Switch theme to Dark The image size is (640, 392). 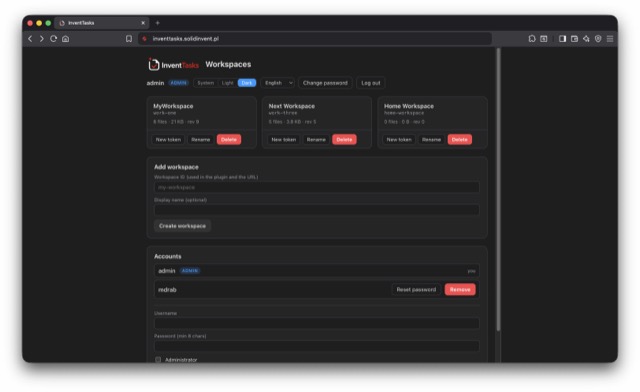click(247, 83)
